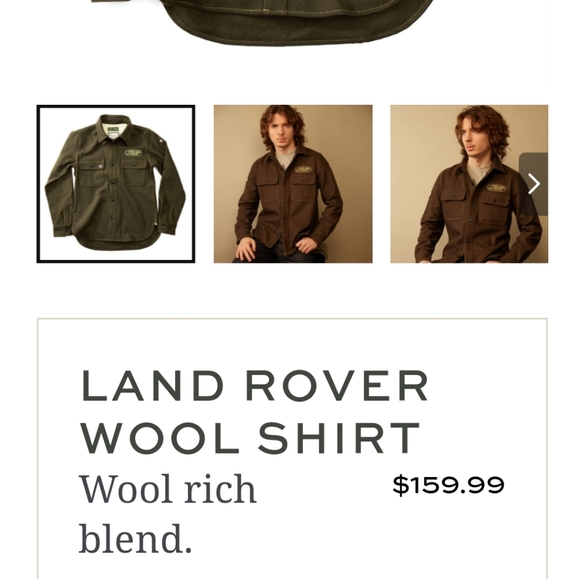The height and width of the screenshot is (579, 580).
Task: Click the next arrow in thumbnail carousel
Action: pyautogui.click(x=533, y=184)
